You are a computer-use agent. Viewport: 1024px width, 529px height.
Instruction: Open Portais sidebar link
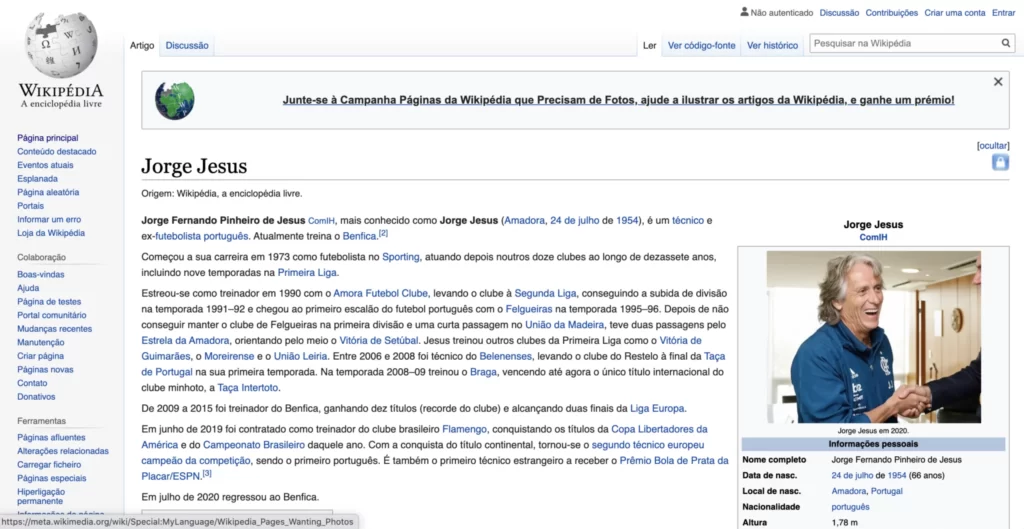(31, 206)
